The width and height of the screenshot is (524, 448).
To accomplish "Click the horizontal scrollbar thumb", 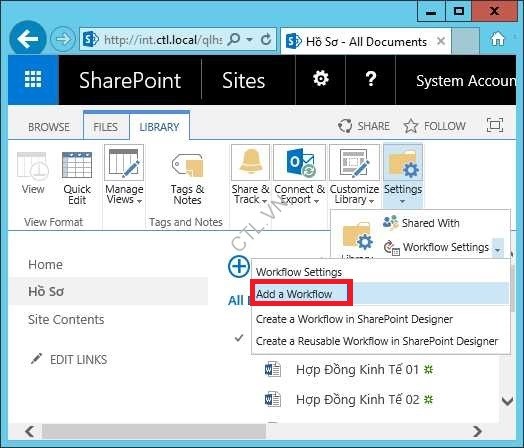I will [154, 431].
